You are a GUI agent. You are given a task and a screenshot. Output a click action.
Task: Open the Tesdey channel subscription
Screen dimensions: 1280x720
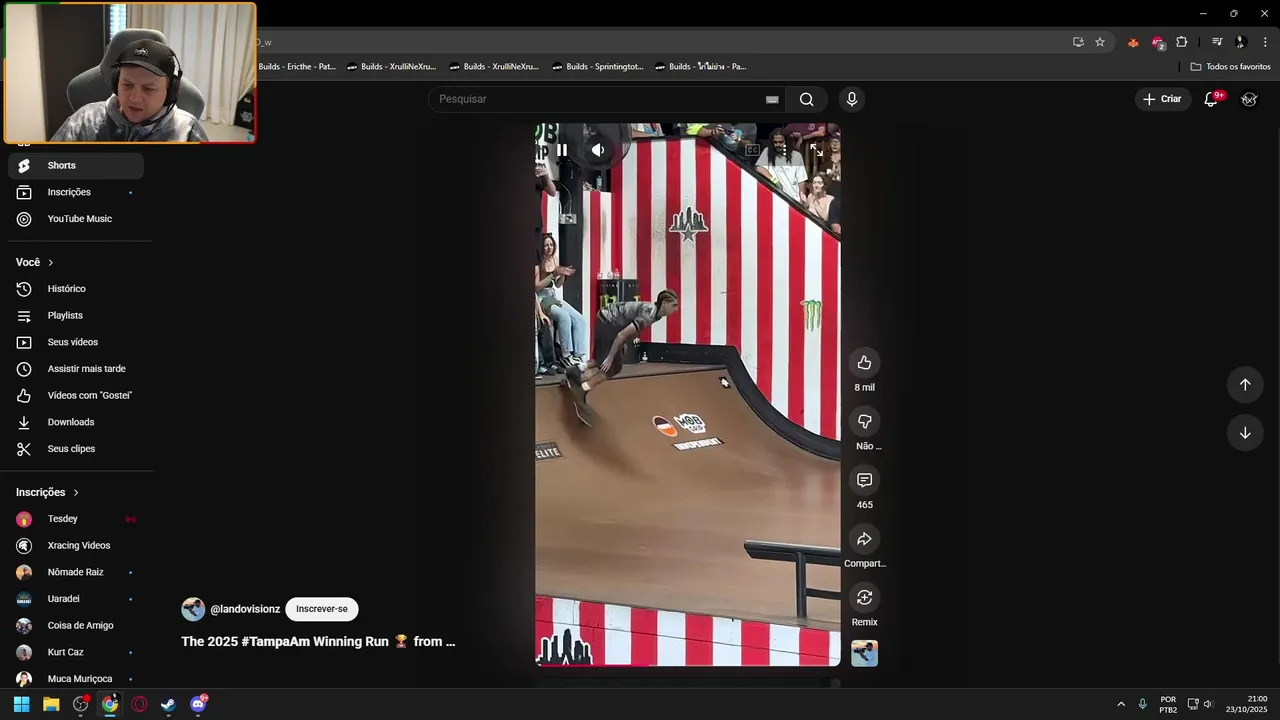coord(76,519)
